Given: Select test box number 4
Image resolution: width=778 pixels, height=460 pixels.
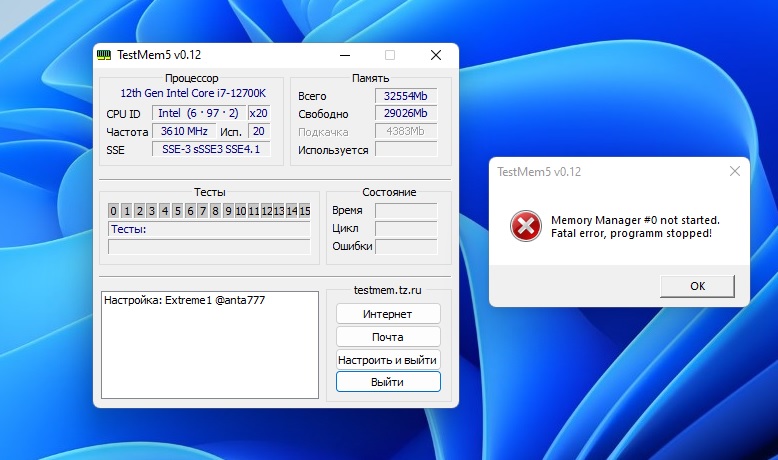Looking at the screenshot, I should click(165, 211).
